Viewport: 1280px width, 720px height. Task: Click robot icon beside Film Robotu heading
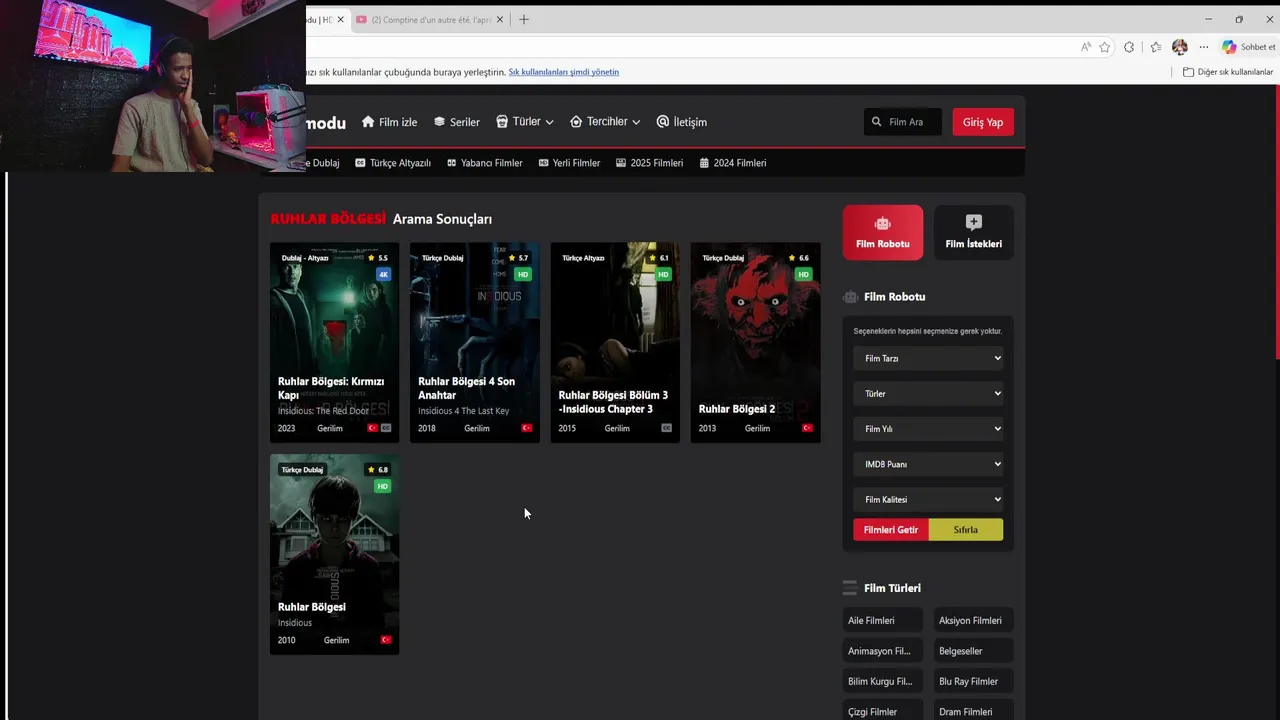[x=850, y=297]
